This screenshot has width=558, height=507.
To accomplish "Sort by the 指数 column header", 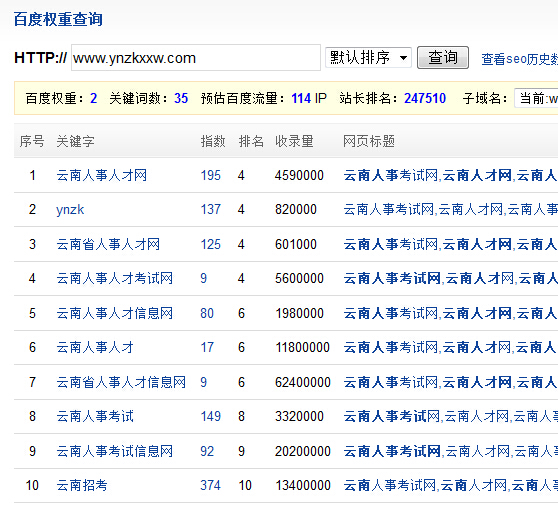I will (213, 141).
